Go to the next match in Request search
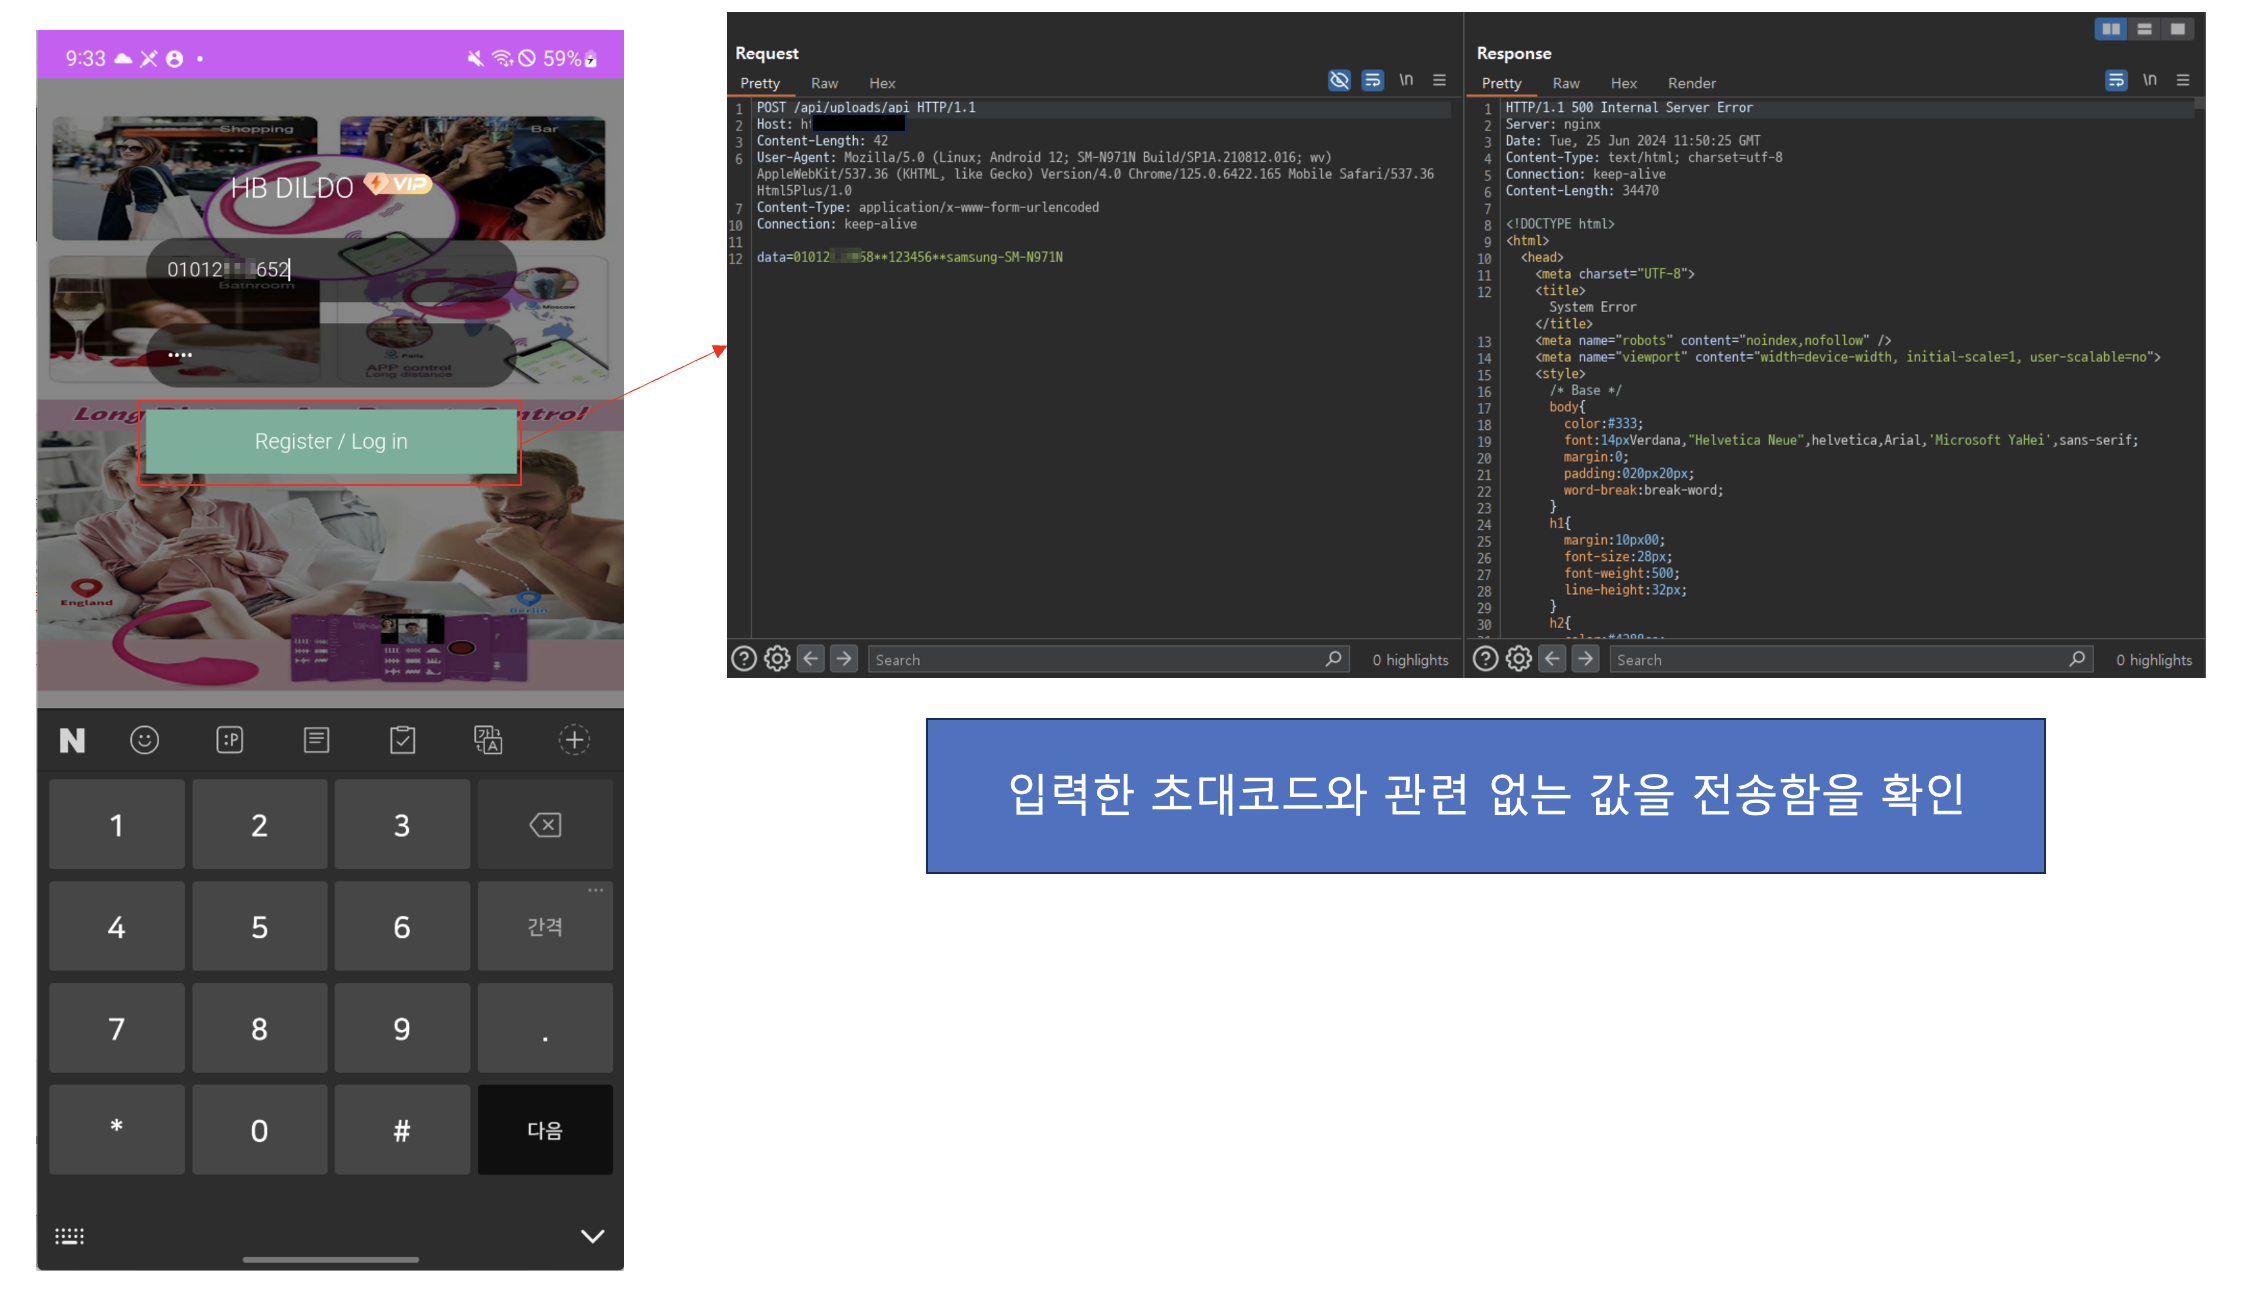 point(844,659)
